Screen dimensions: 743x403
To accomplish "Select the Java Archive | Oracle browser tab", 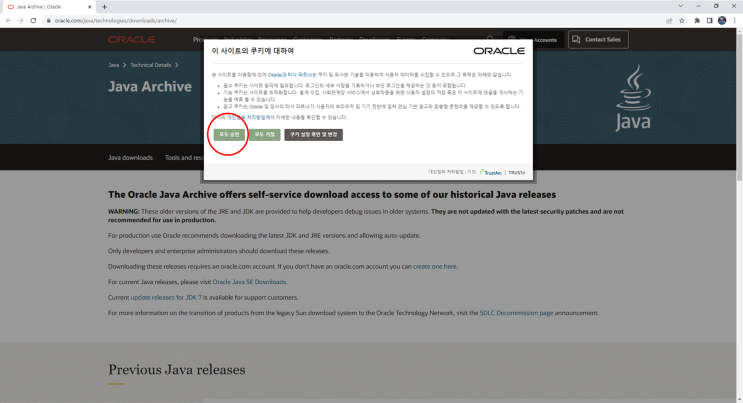I will (47, 7).
